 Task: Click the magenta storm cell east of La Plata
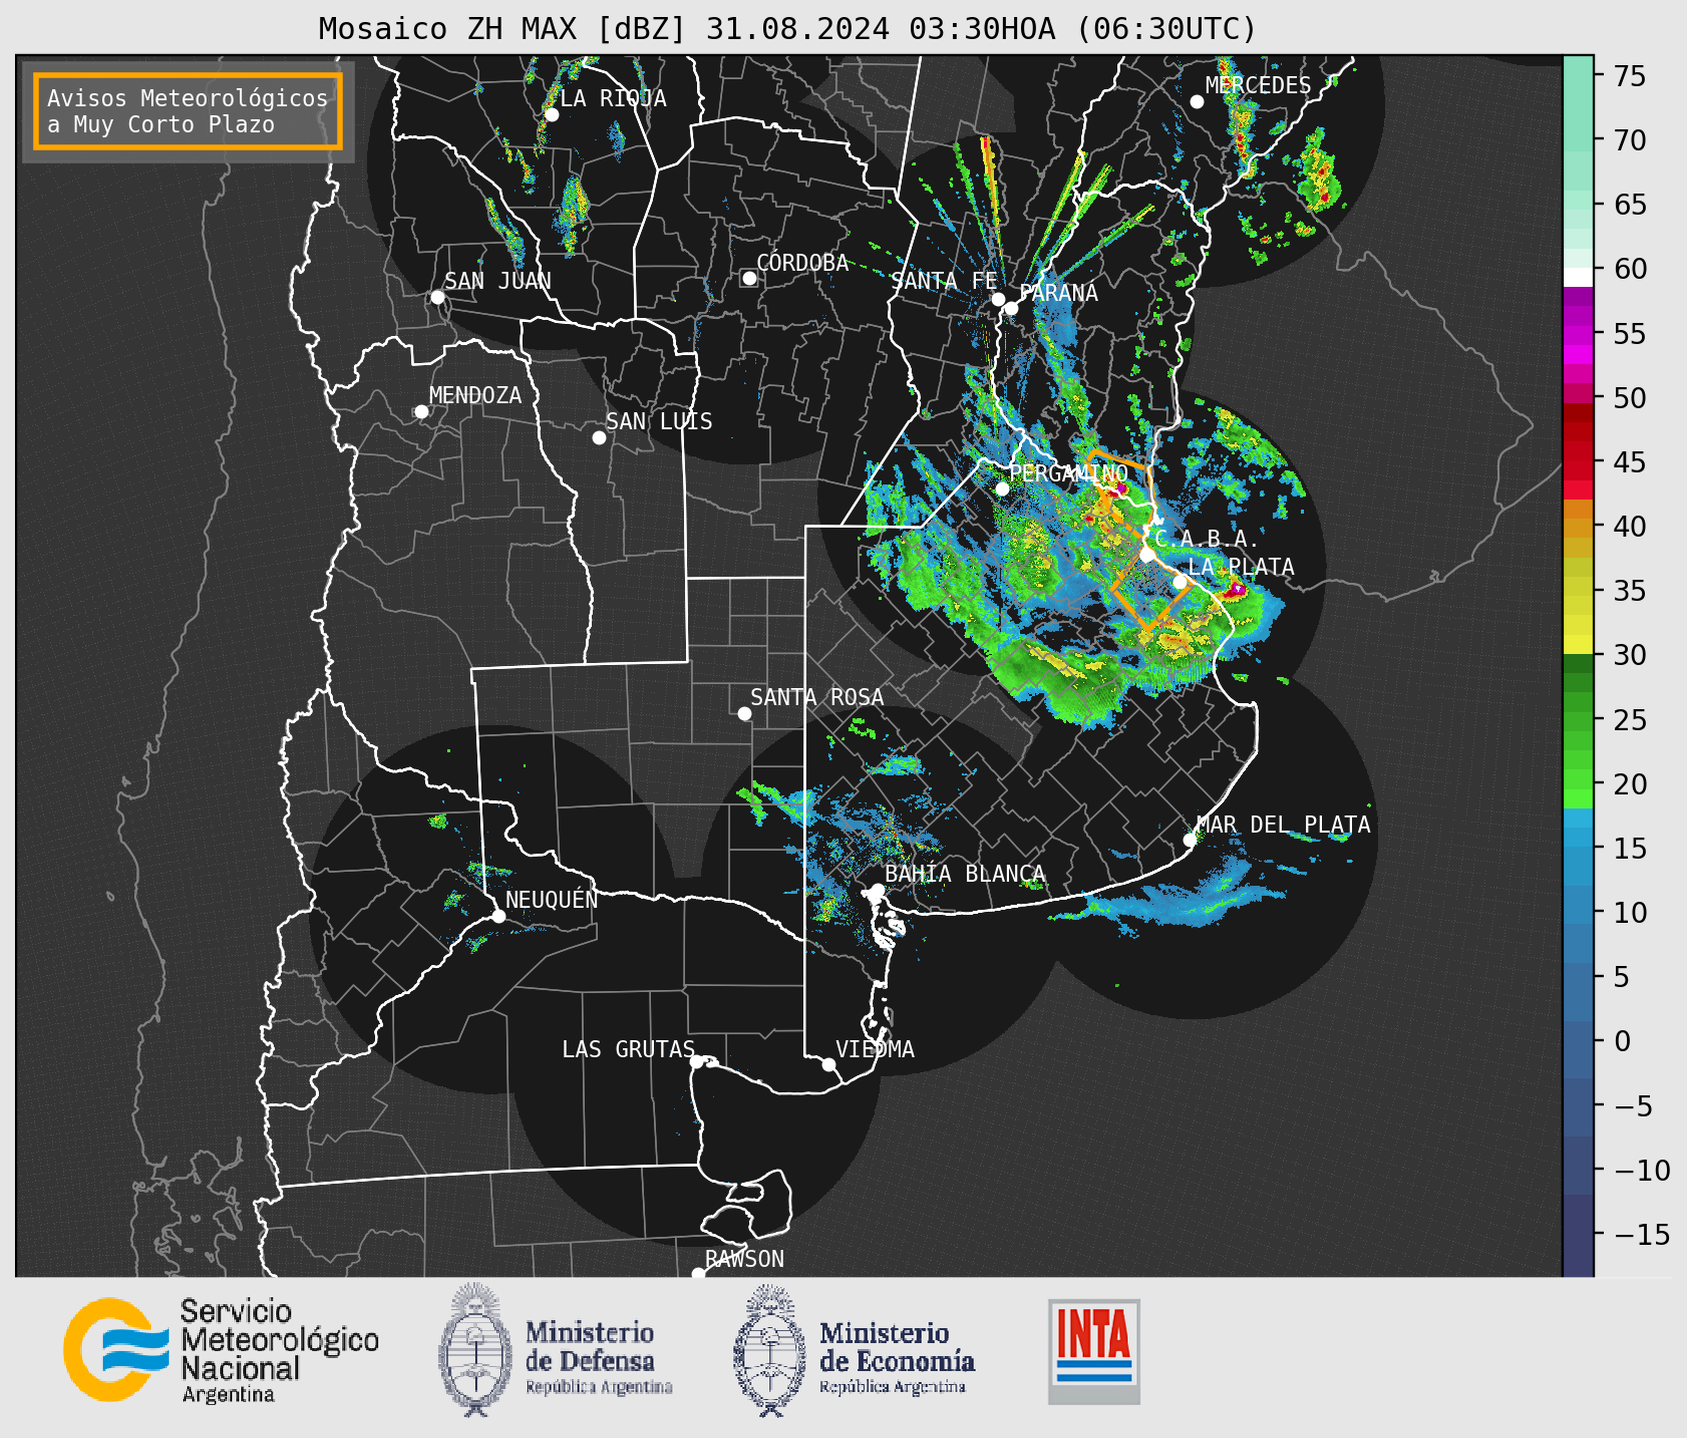tap(1237, 591)
